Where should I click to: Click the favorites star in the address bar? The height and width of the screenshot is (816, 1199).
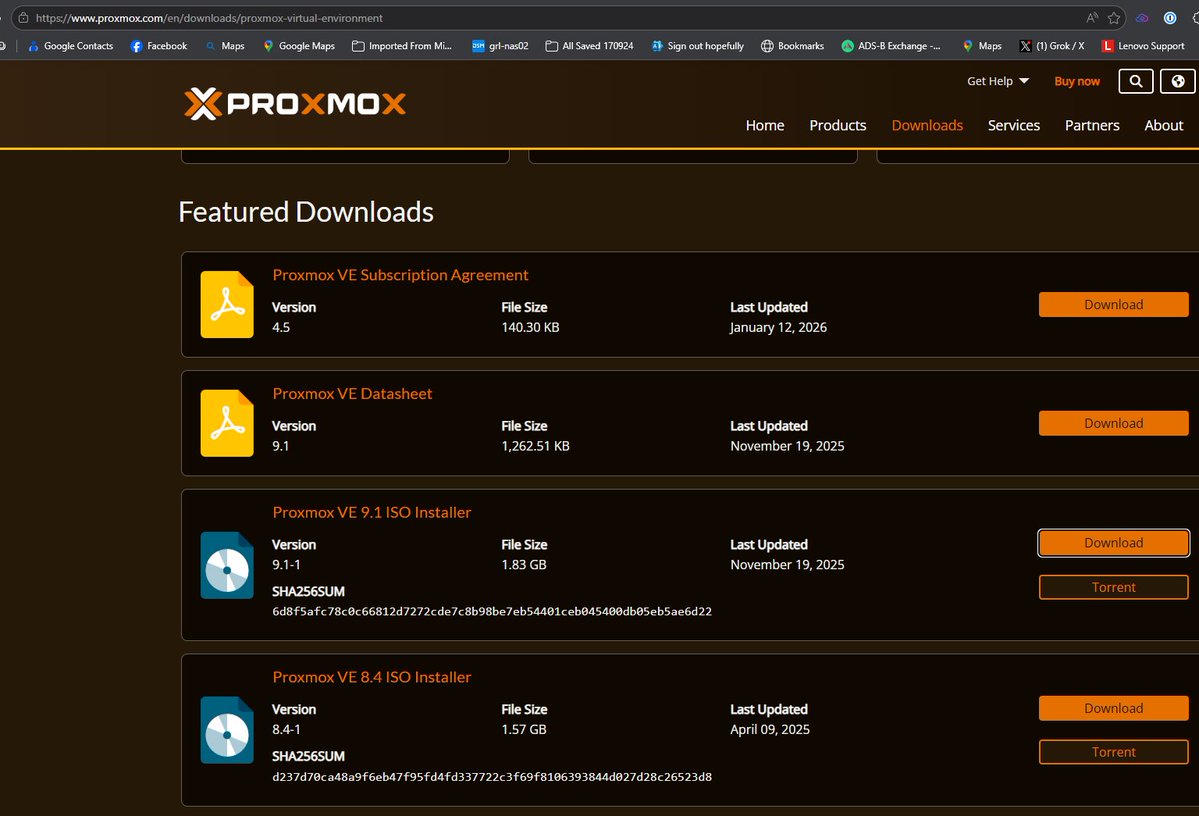(1112, 17)
